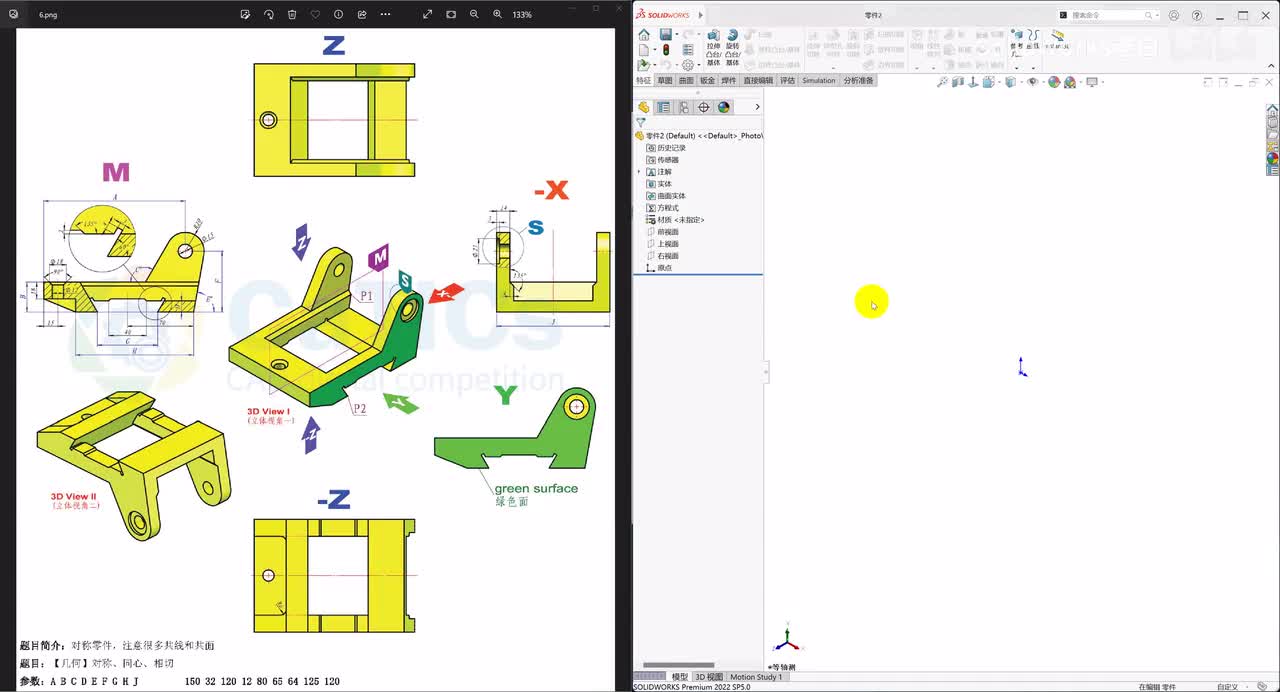The width and height of the screenshot is (1280, 692).
Task: Open the File Properties icon
Action: 688,49
